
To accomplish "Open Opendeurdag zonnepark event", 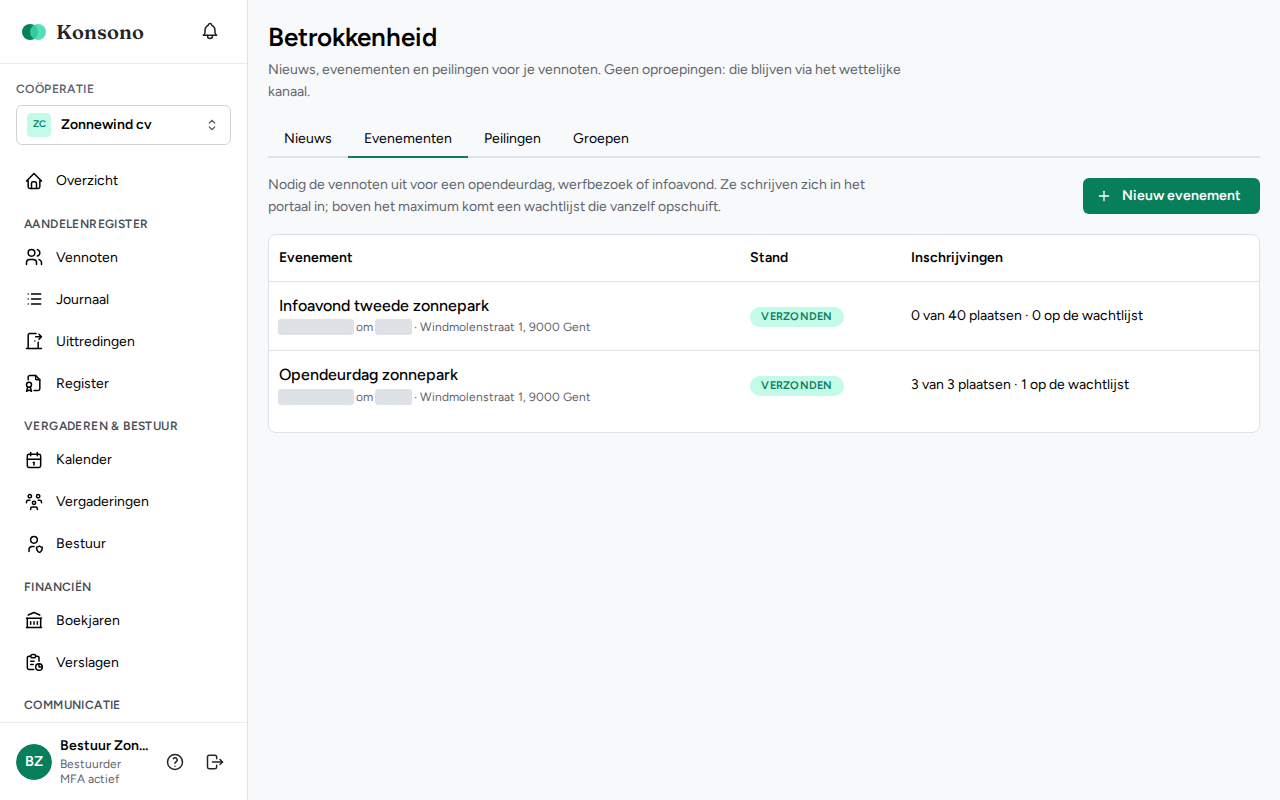I will point(368,375).
